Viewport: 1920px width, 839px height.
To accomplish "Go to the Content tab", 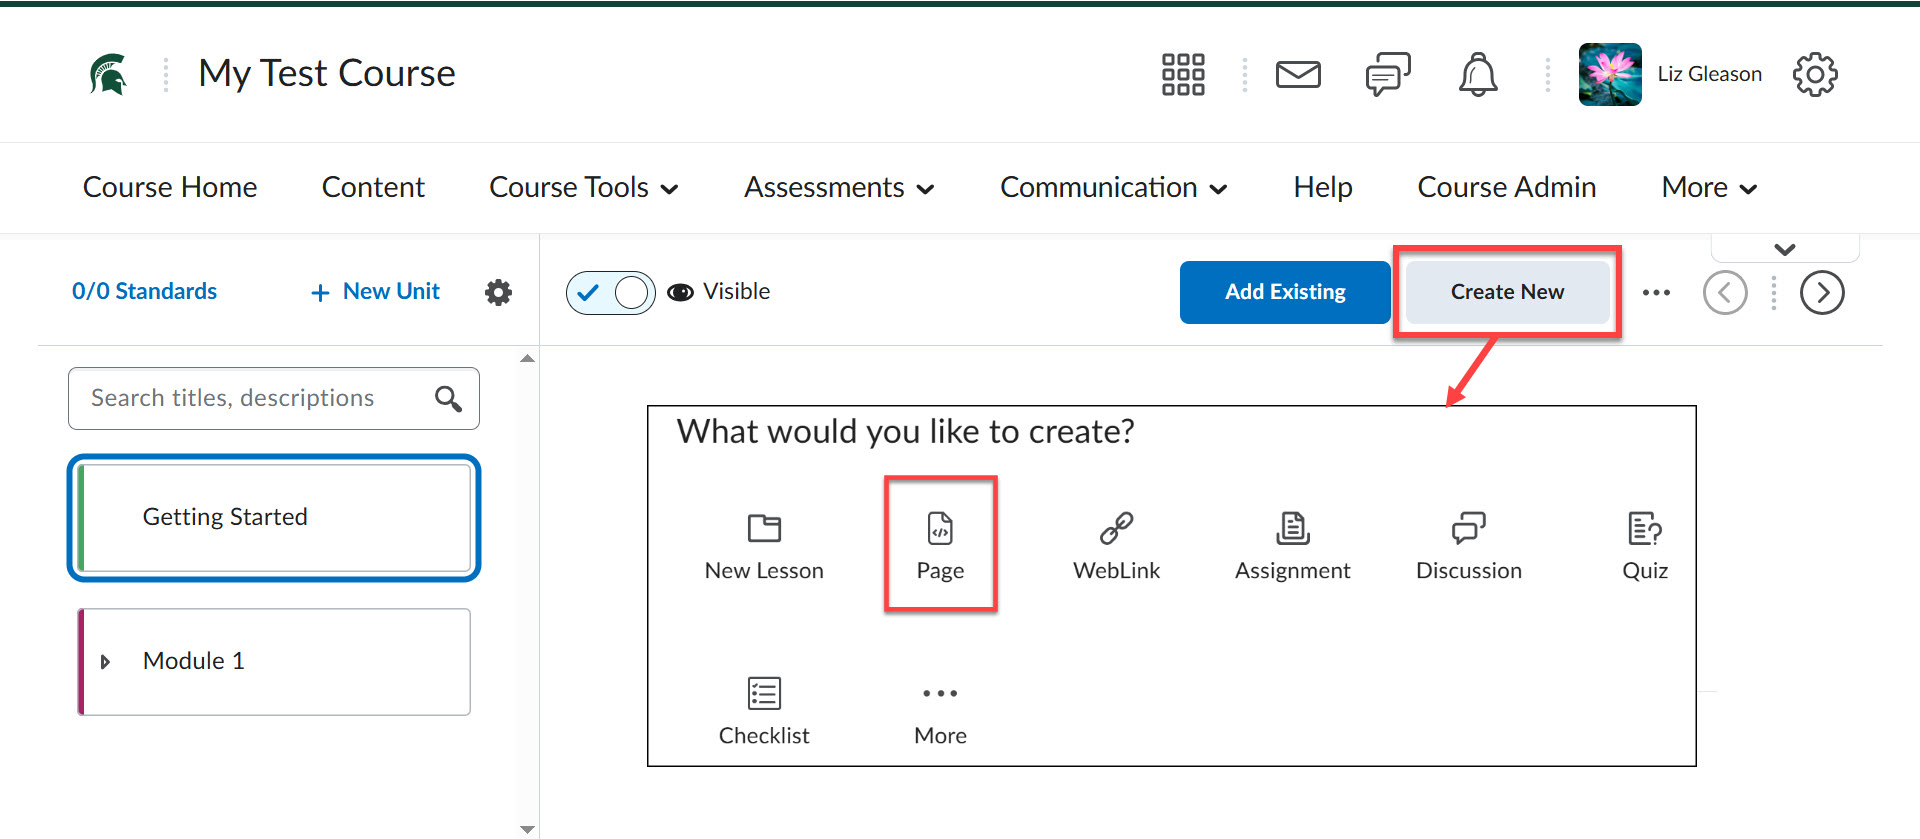I will (373, 188).
